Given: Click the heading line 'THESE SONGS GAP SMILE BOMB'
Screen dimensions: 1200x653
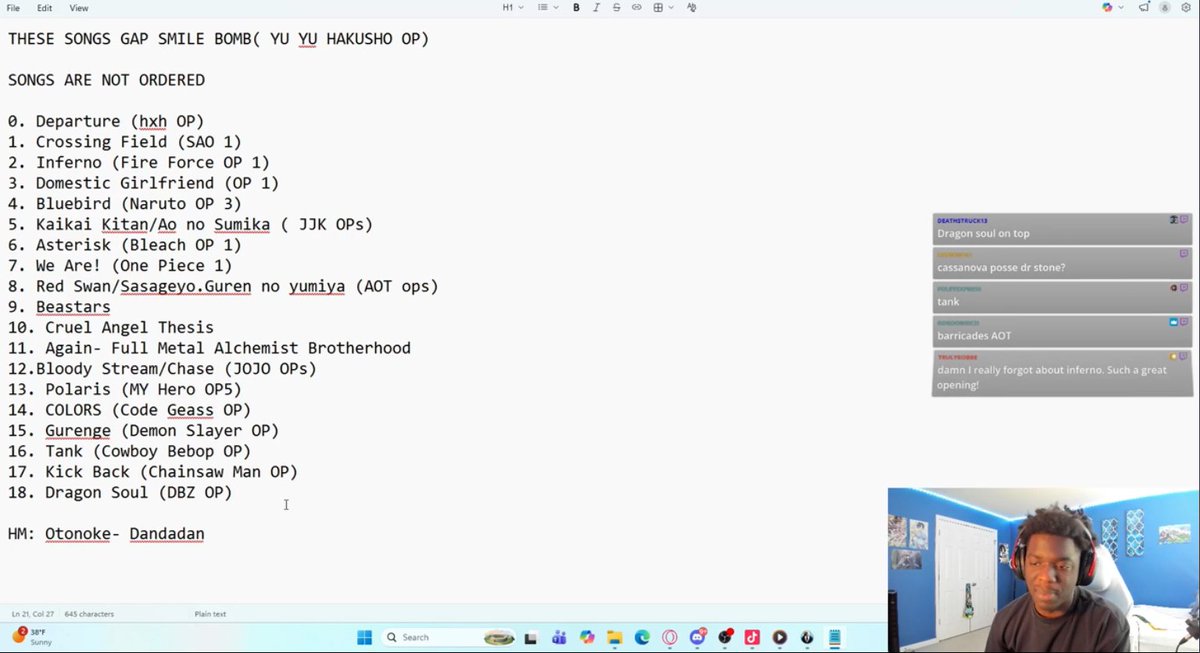Looking at the screenshot, I should (218, 39).
